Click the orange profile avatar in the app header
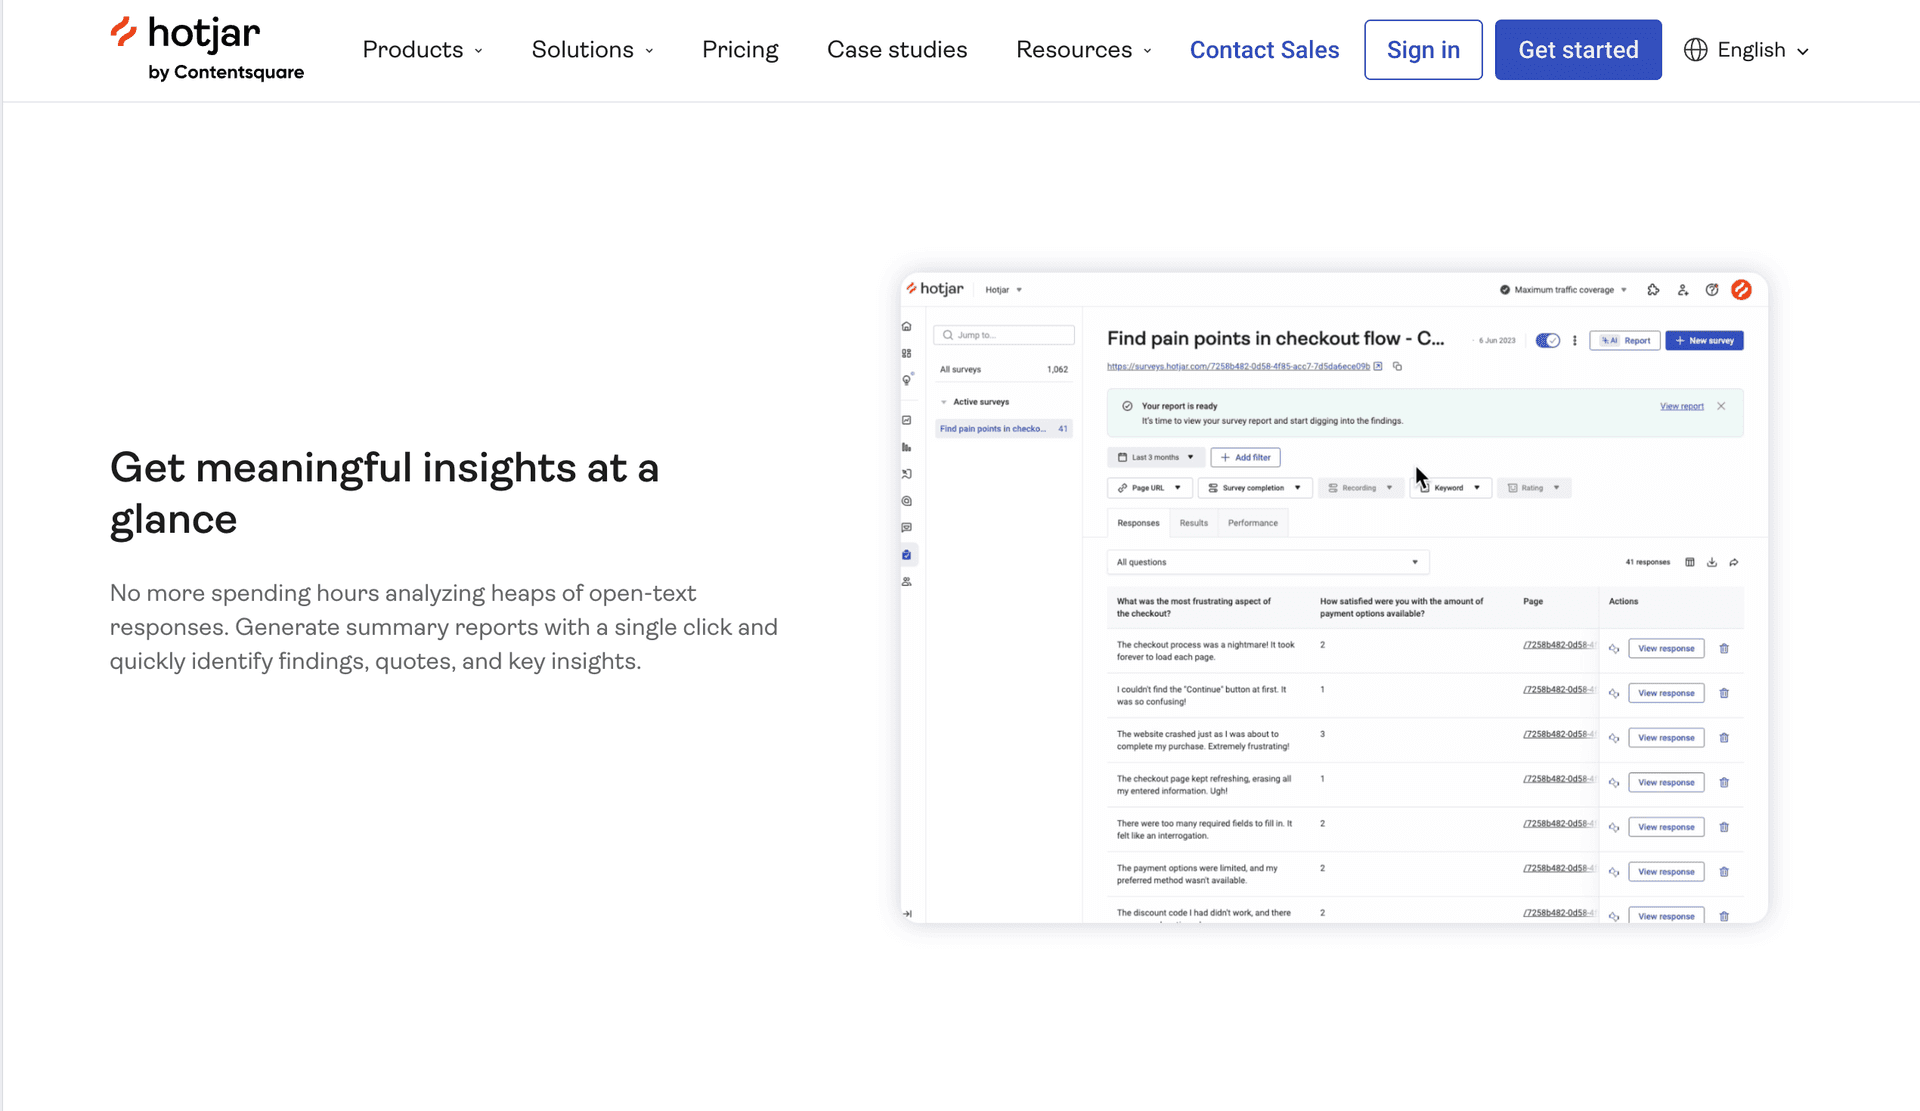The image size is (1920, 1111). [1741, 289]
